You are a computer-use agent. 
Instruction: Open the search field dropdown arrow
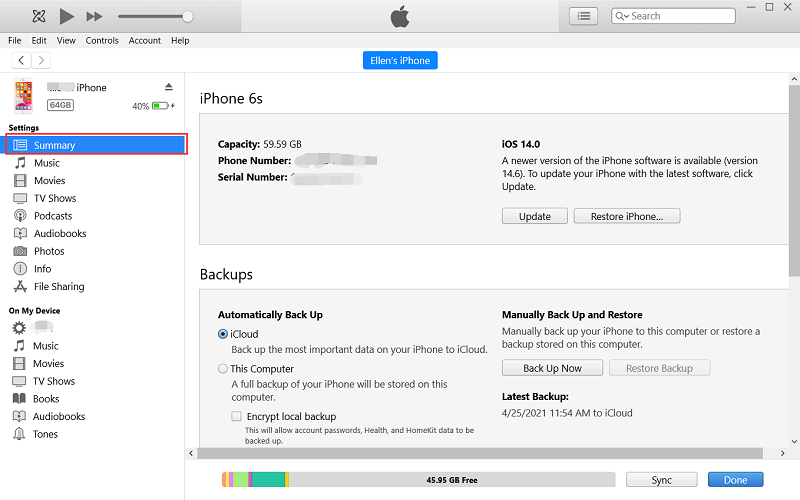624,16
